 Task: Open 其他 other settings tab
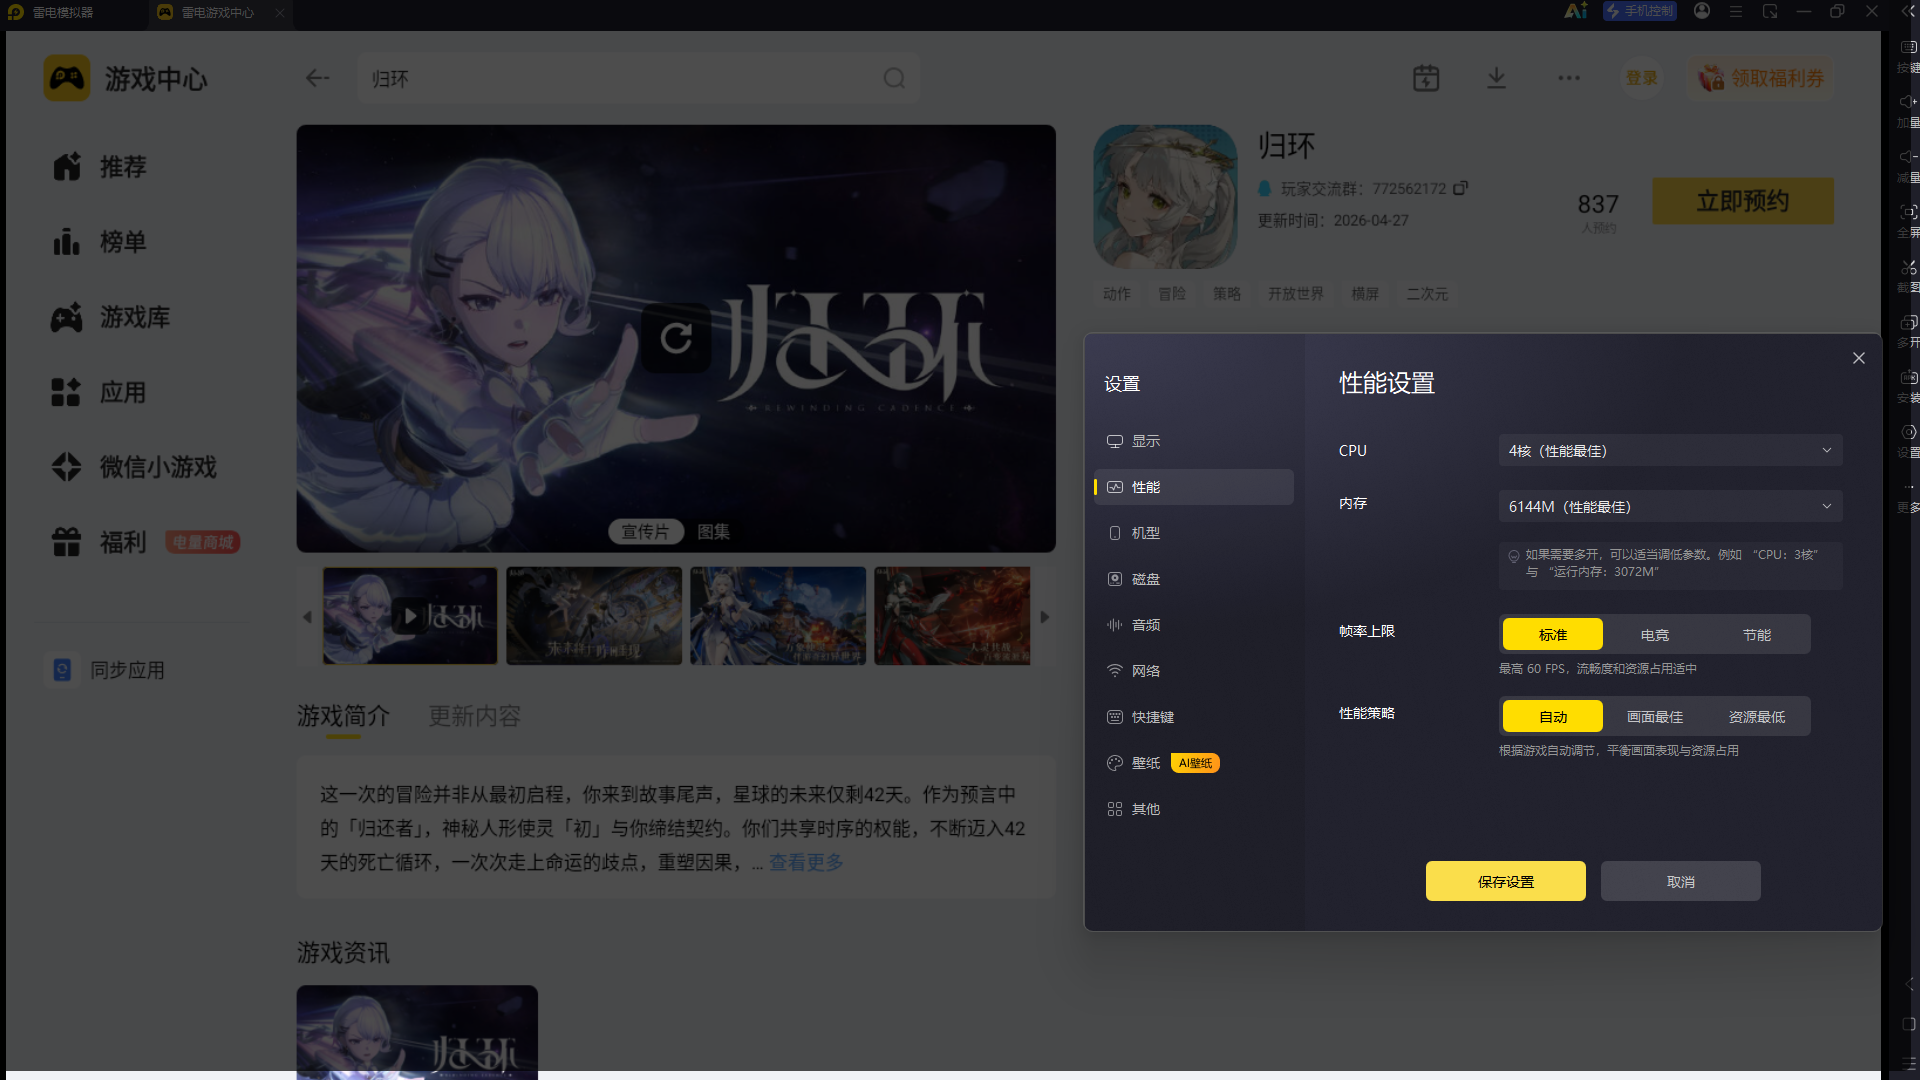coord(1194,809)
